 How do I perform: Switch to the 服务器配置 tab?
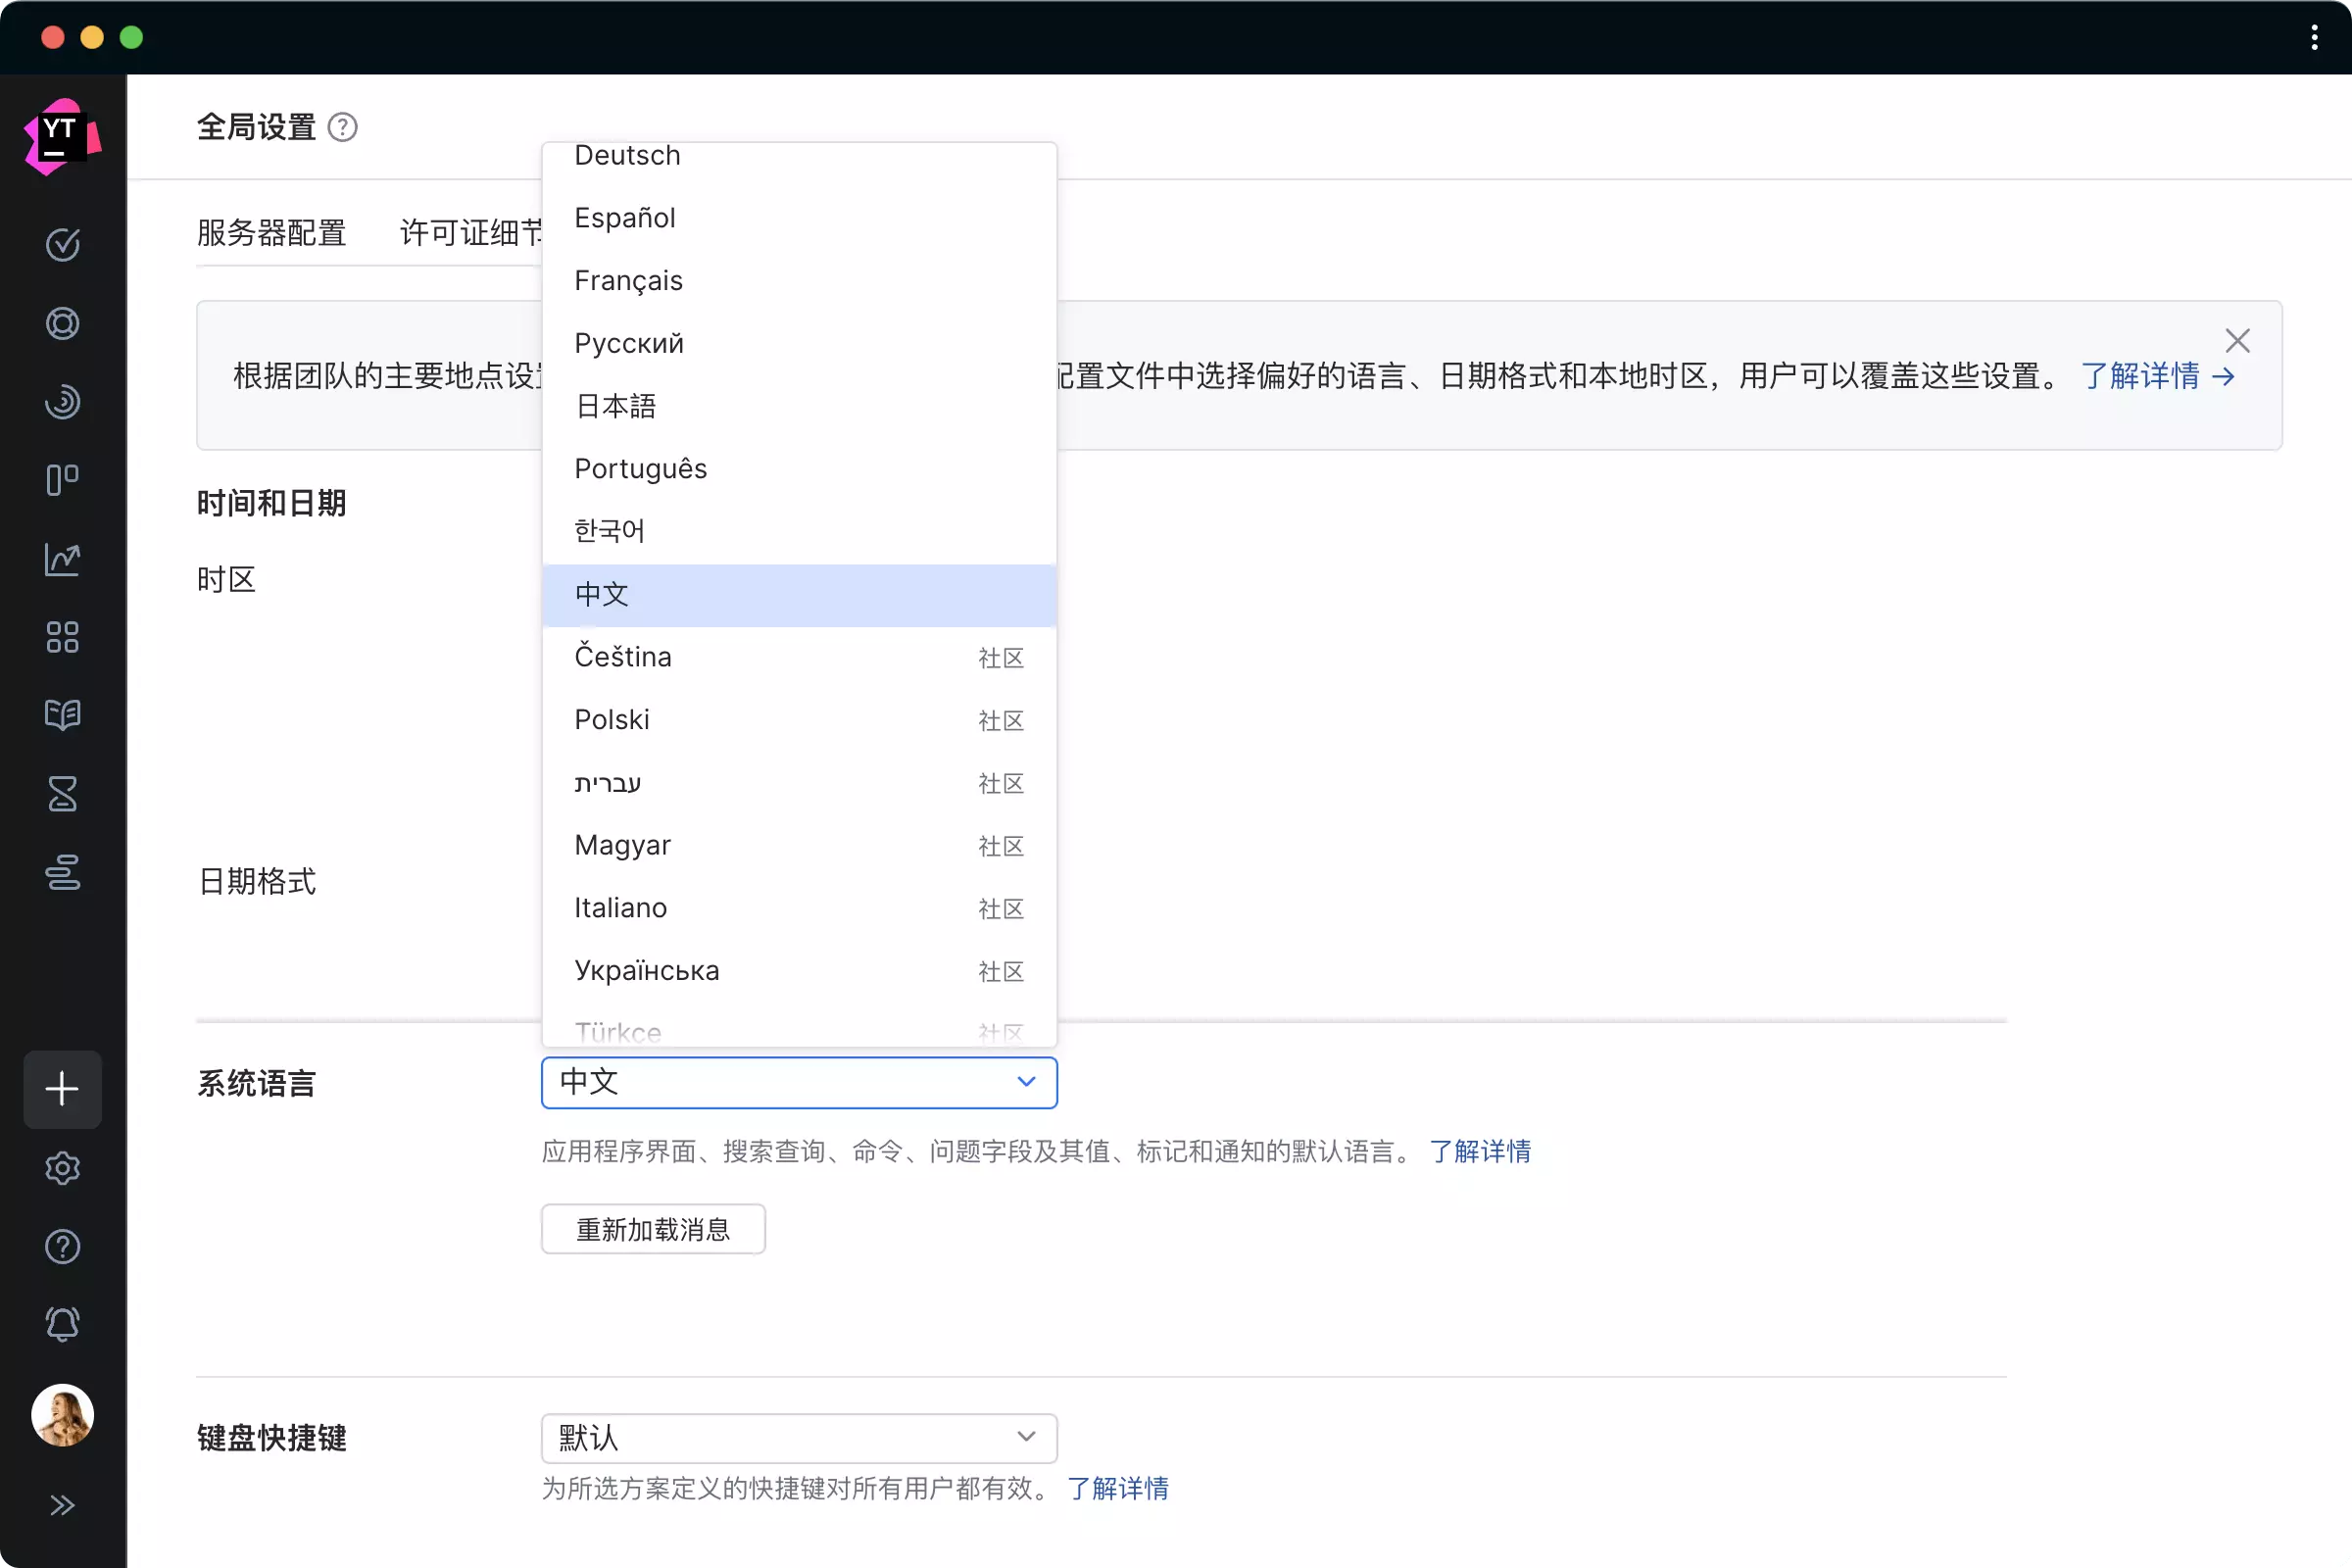tap(271, 232)
